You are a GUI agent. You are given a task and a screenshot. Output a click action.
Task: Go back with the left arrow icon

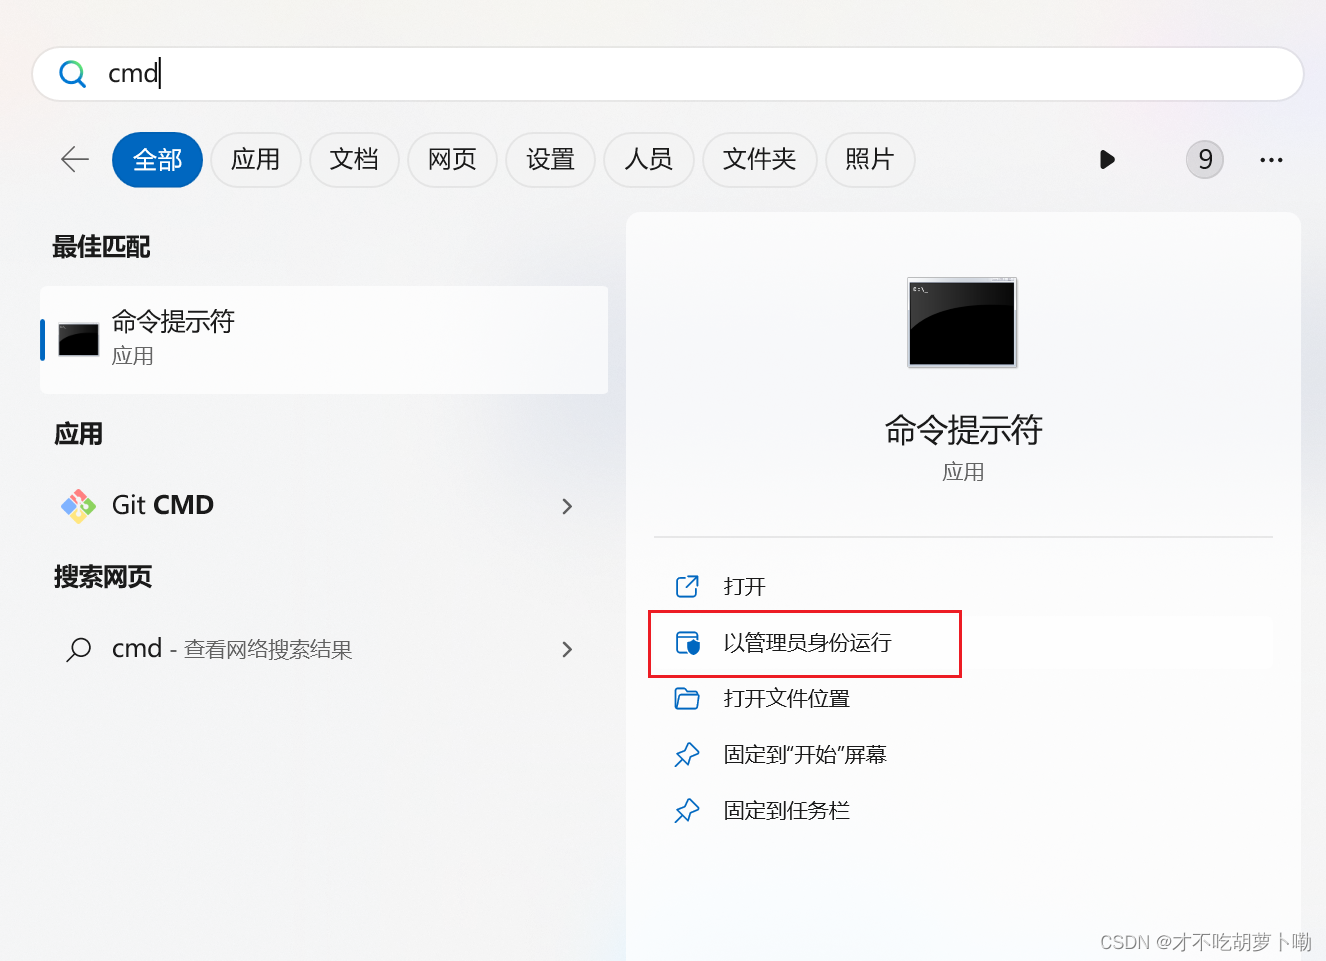point(75,159)
